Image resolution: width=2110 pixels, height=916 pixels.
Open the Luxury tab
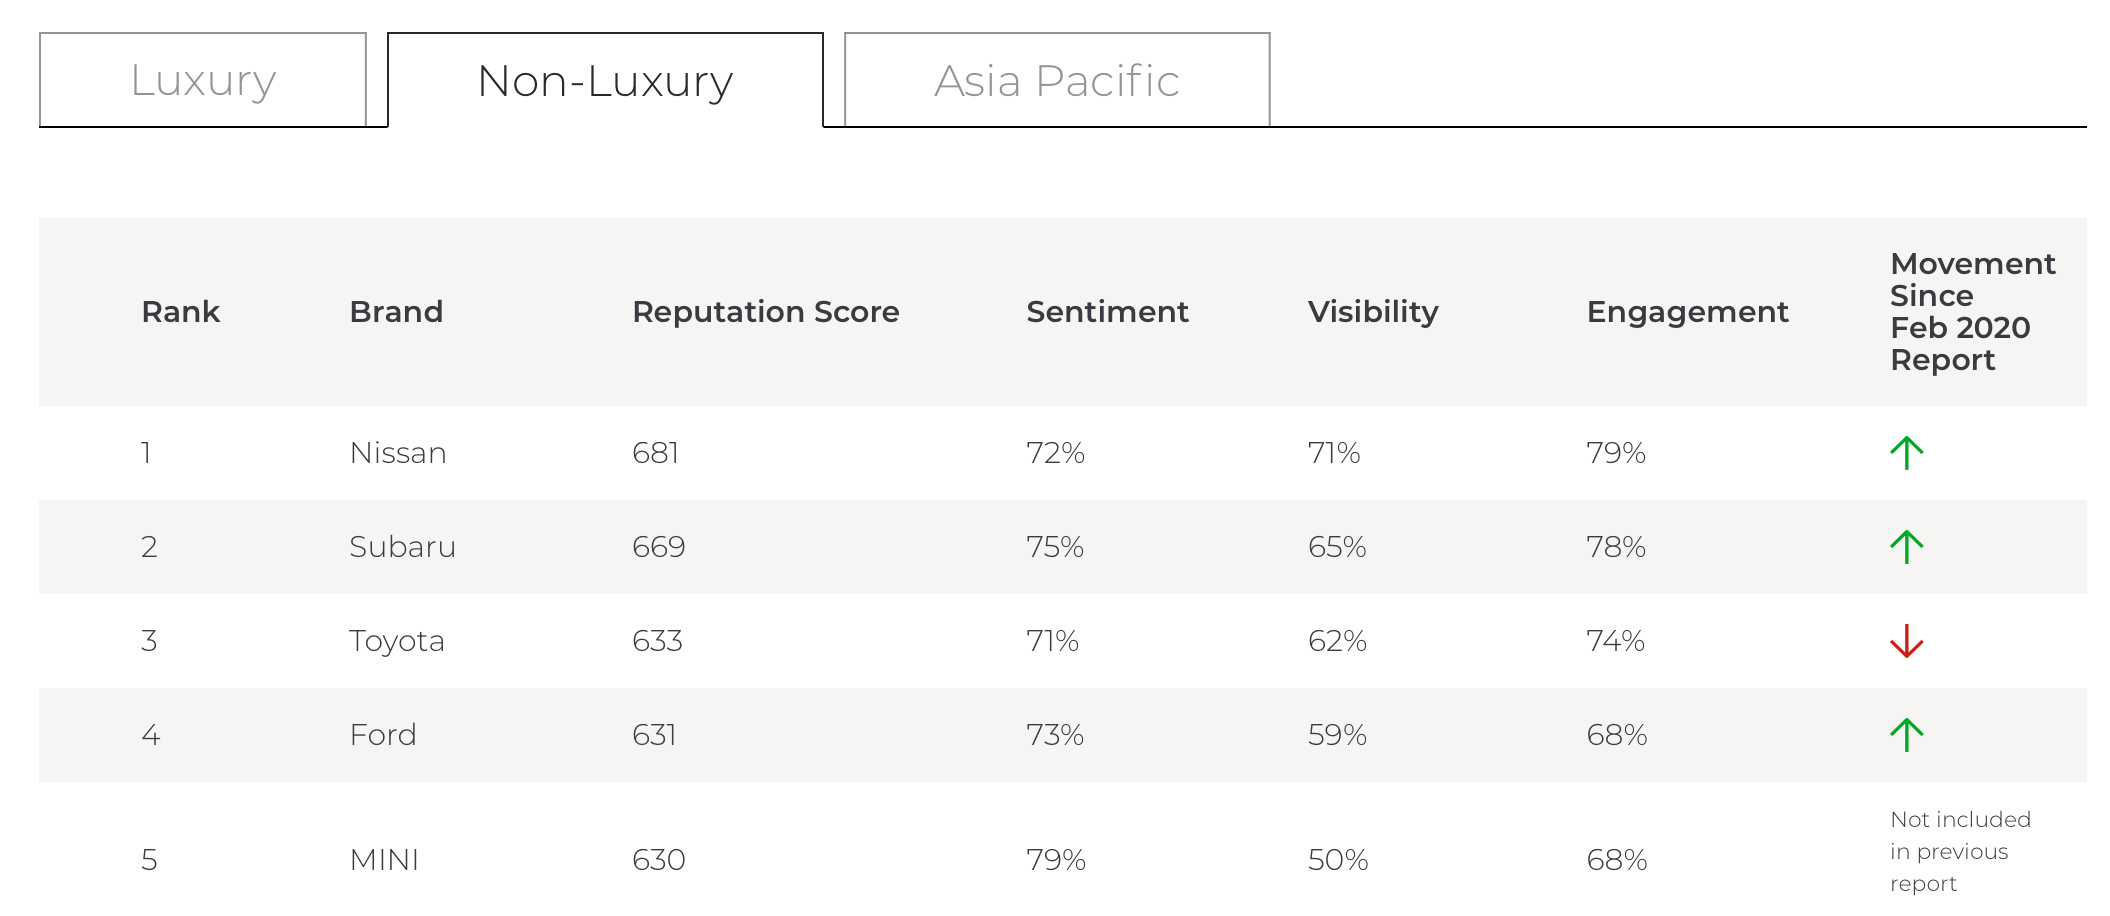pos(203,80)
